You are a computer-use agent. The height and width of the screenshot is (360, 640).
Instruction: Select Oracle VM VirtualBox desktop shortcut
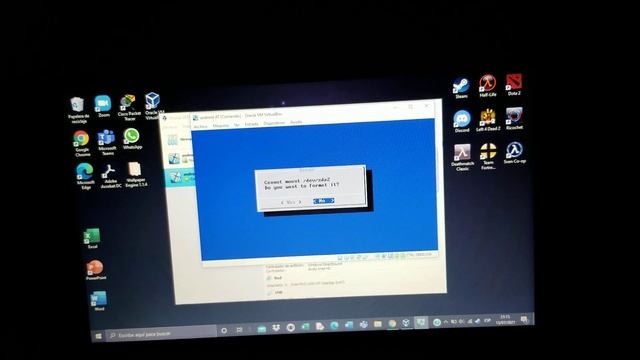(153, 105)
